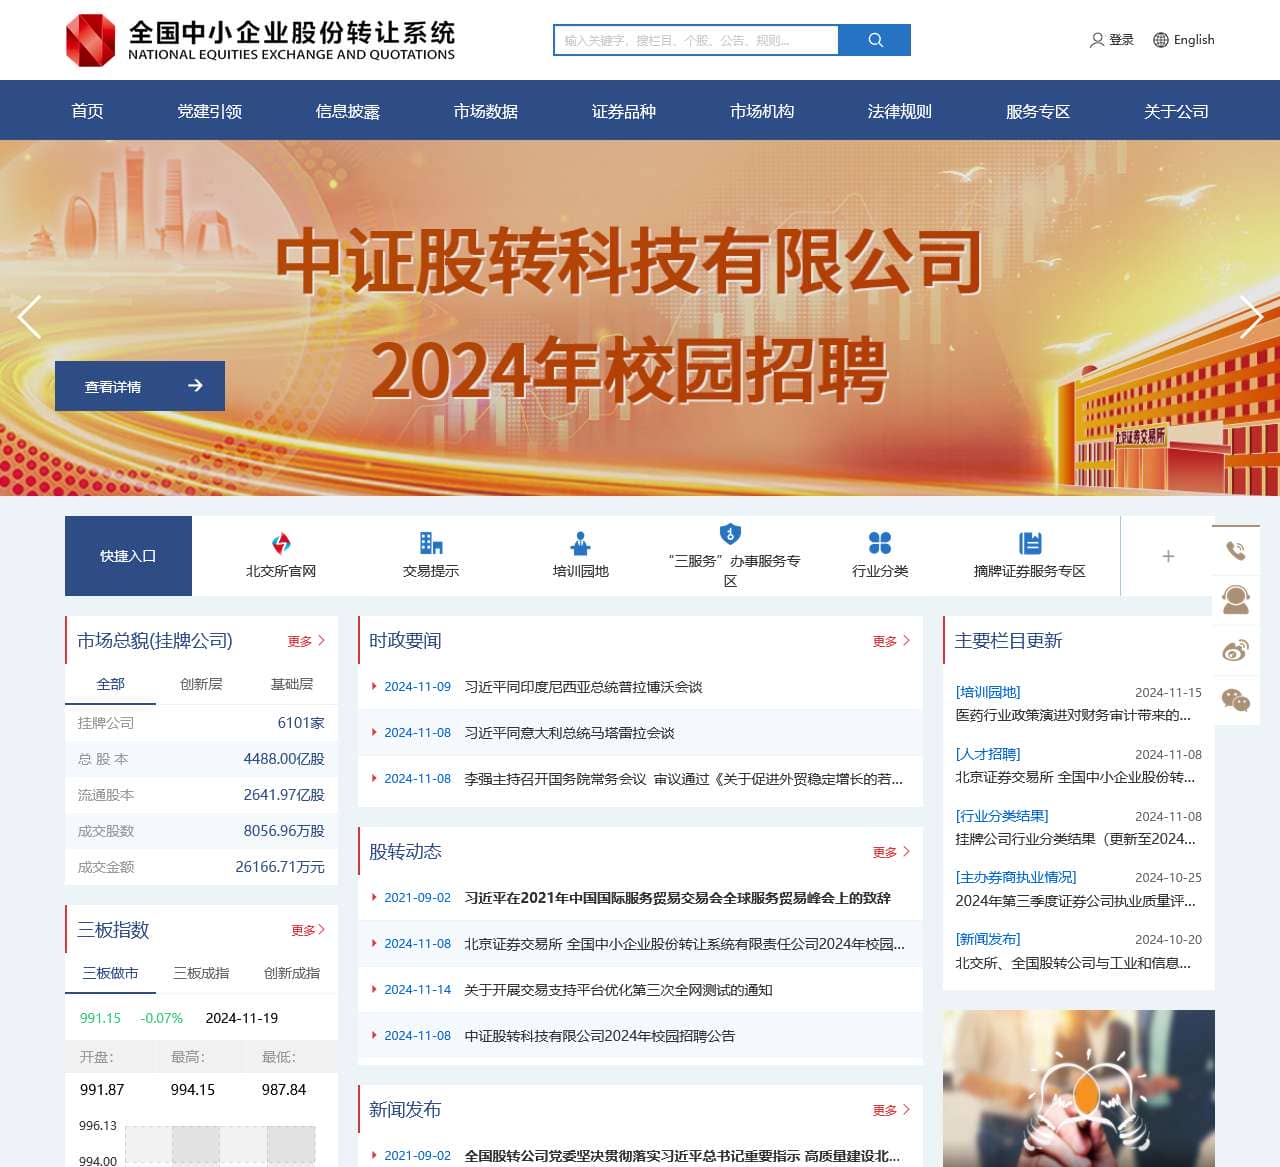The width and height of the screenshot is (1280, 1167).
Task: Click the 挂牌公司 value 6101家
Action: tap(300, 723)
